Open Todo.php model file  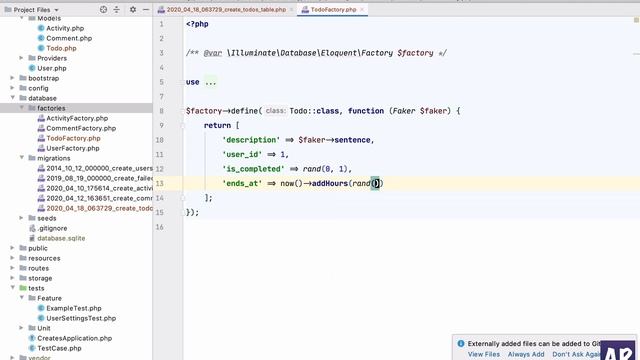(x=61, y=48)
